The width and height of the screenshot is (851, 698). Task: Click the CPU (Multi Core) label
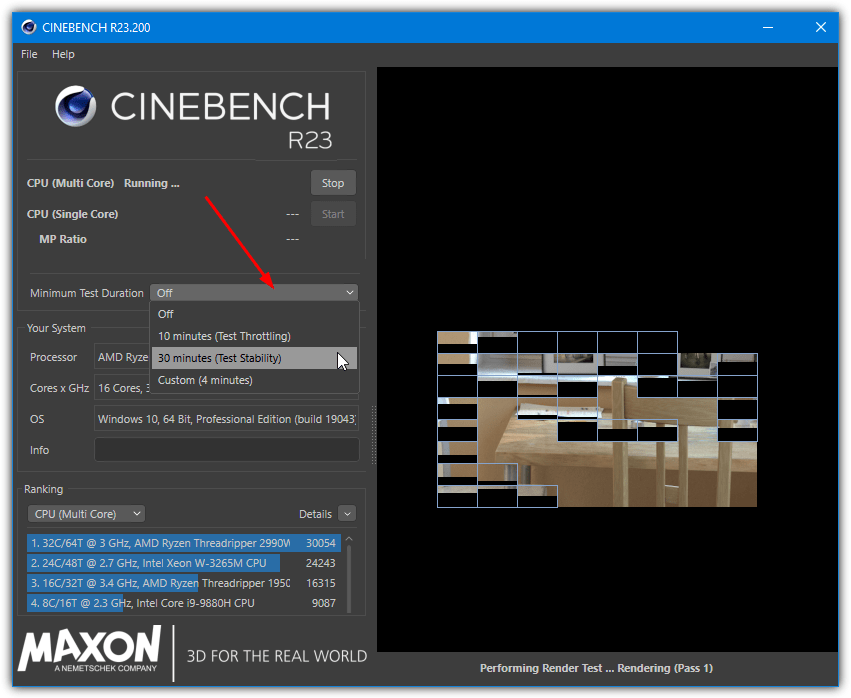[x=71, y=183]
